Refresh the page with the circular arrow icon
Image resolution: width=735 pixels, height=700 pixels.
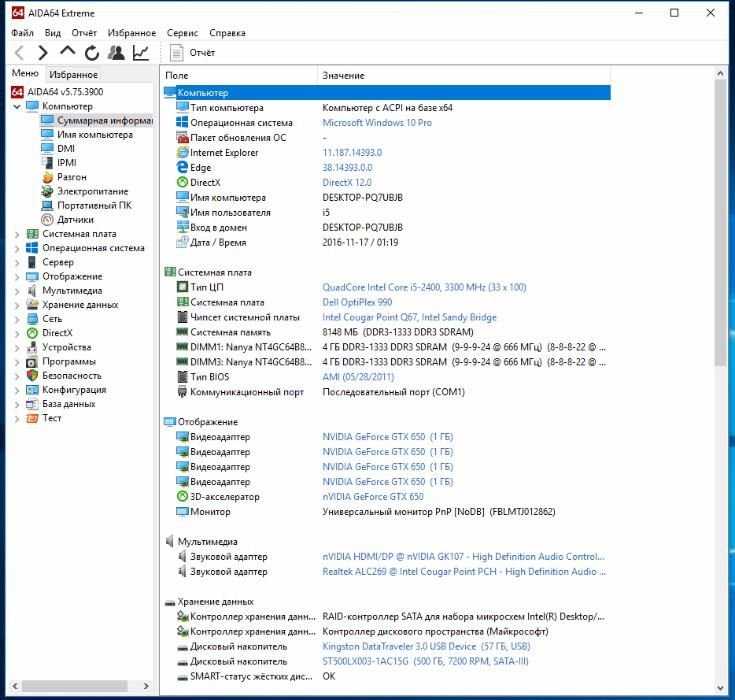coord(92,53)
